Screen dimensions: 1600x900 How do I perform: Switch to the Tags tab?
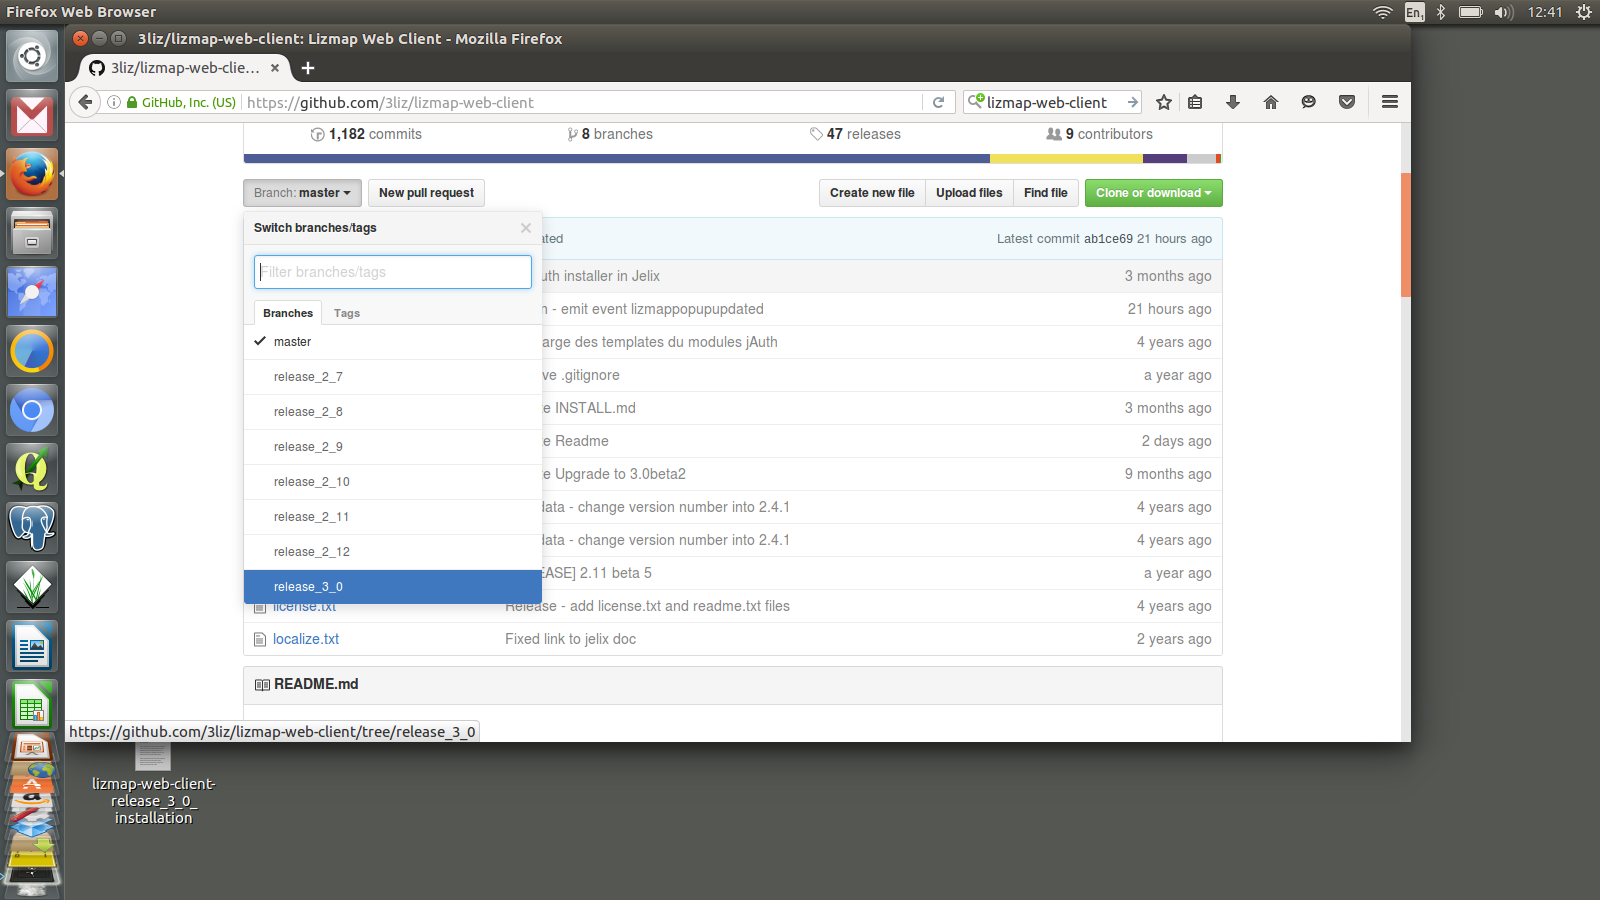pos(346,312)
